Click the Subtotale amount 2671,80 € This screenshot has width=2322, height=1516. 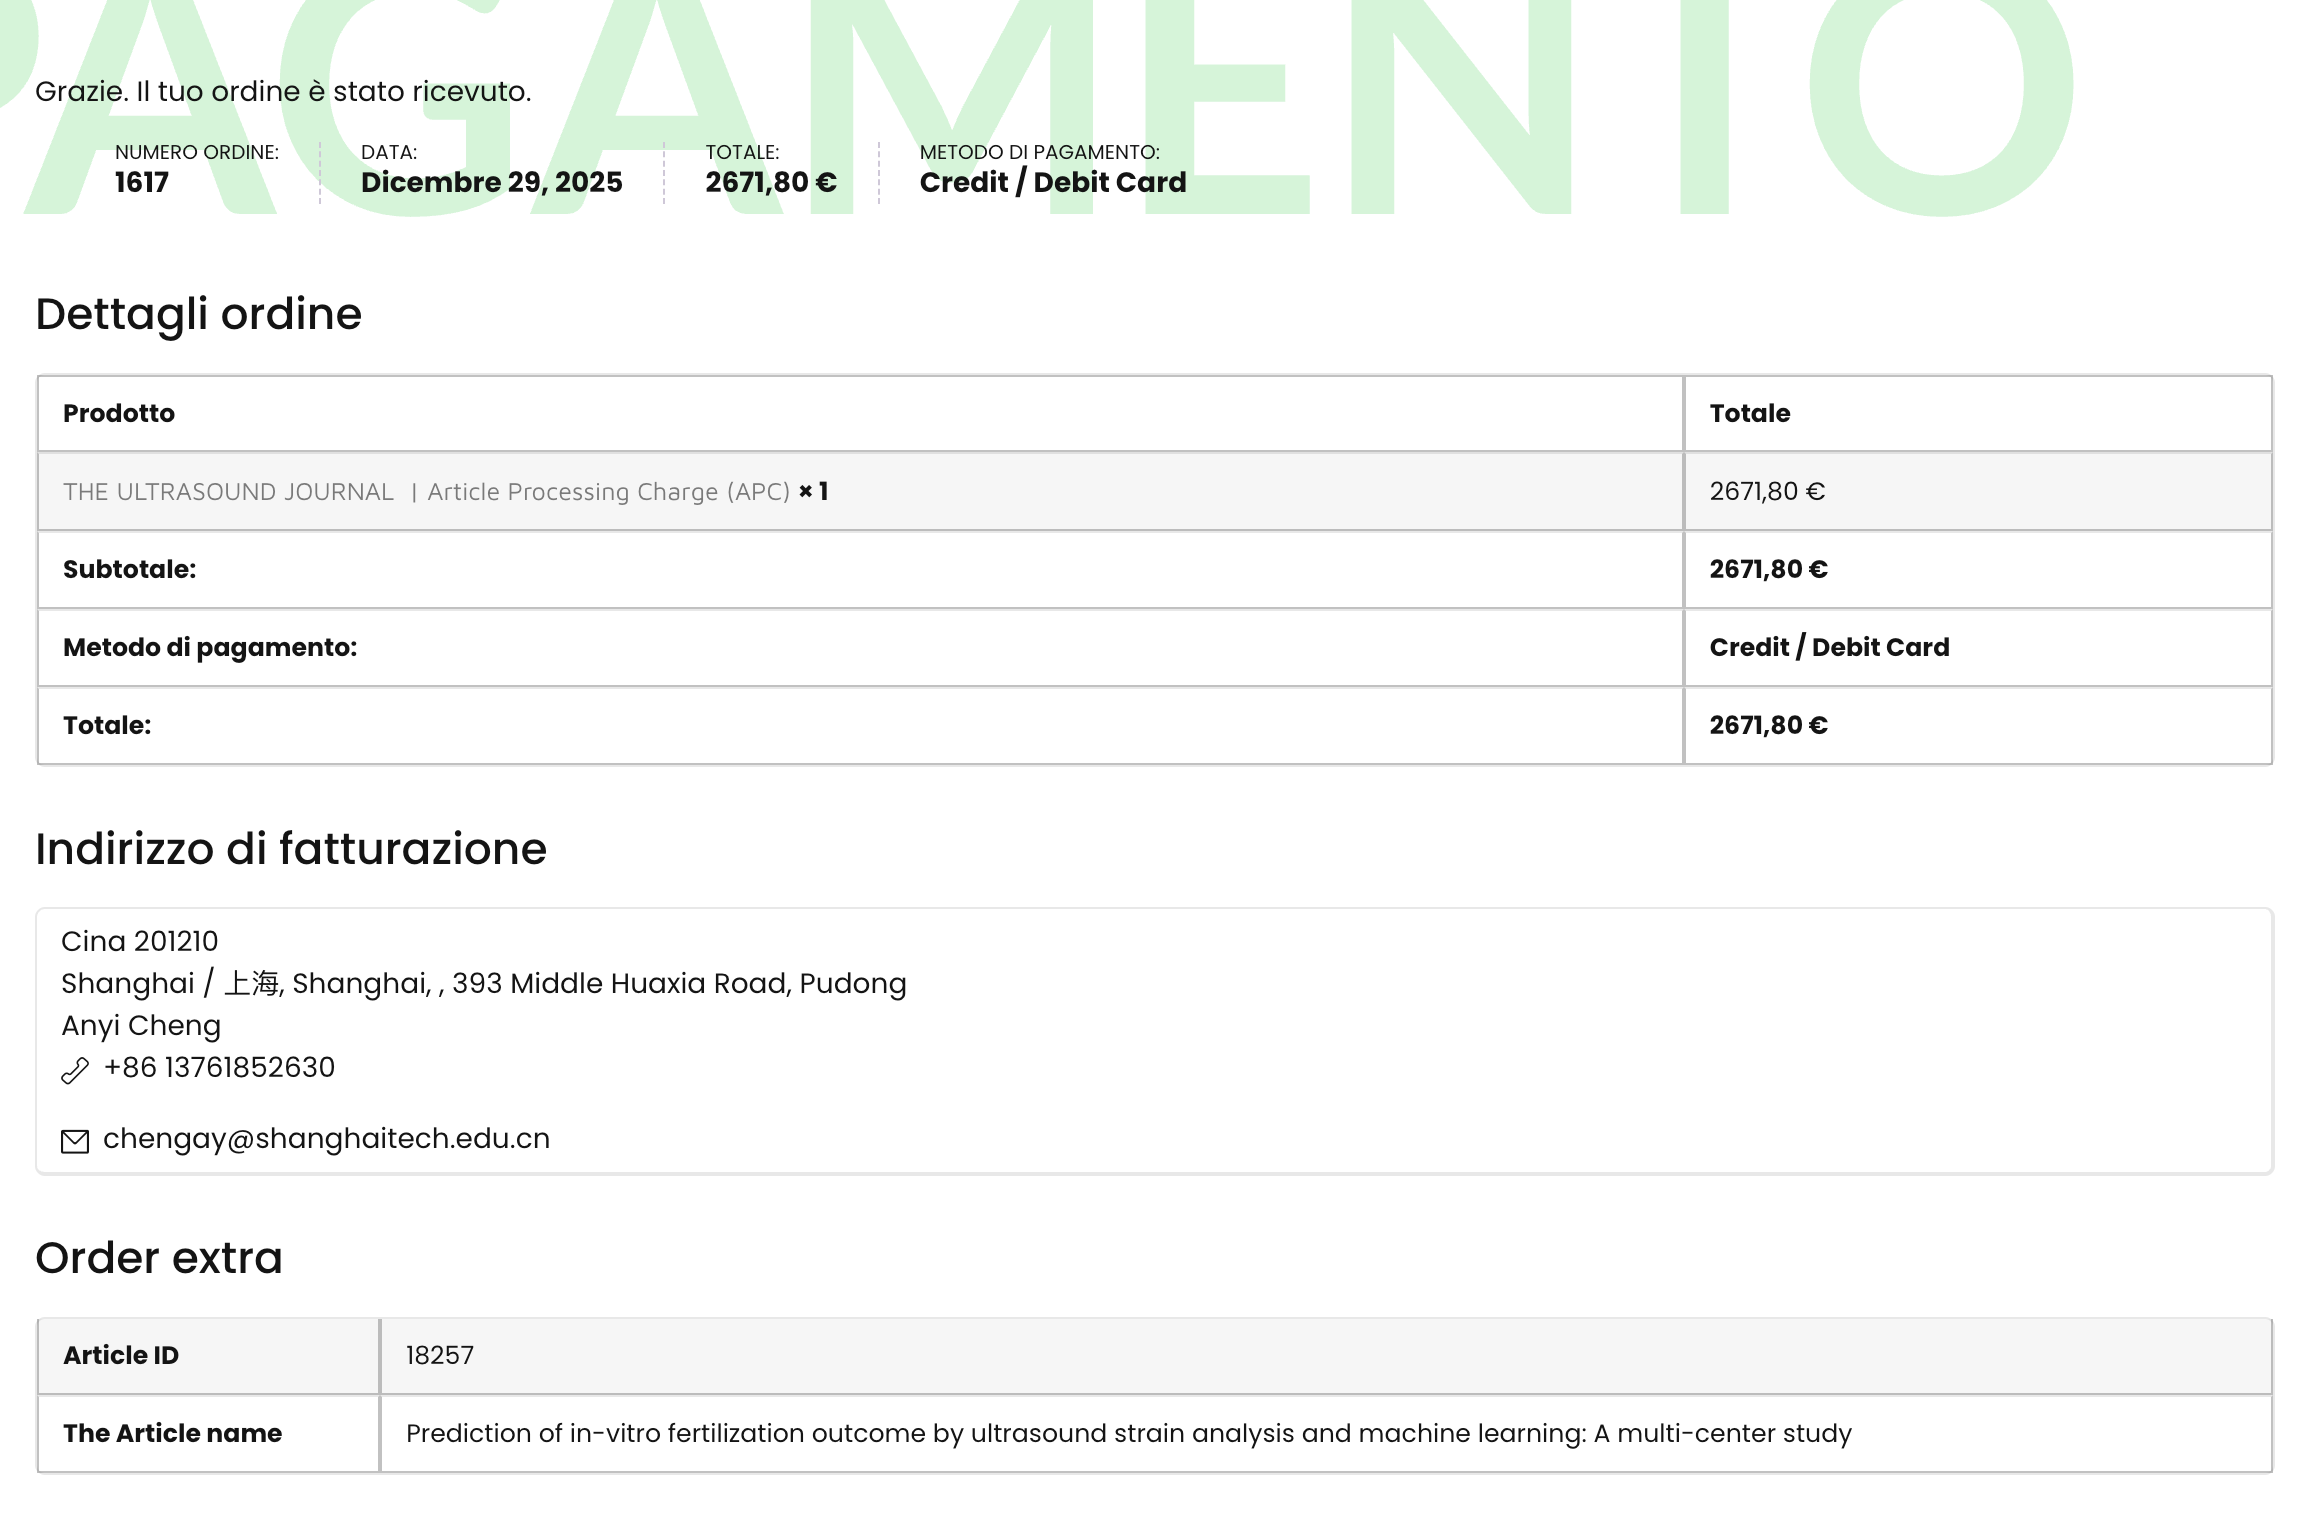tap(1768, 570)
